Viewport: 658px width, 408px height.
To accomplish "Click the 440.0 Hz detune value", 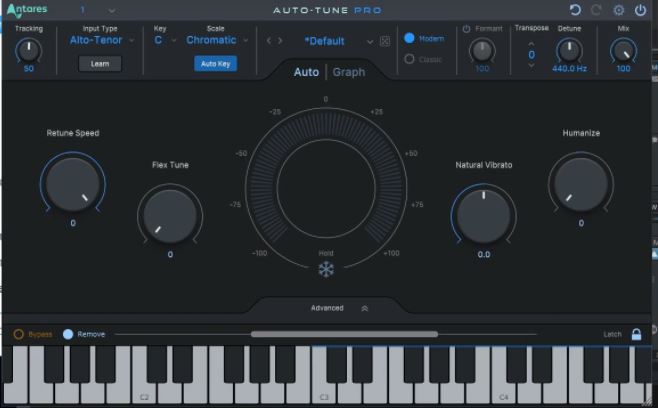I will pos(569,68).
